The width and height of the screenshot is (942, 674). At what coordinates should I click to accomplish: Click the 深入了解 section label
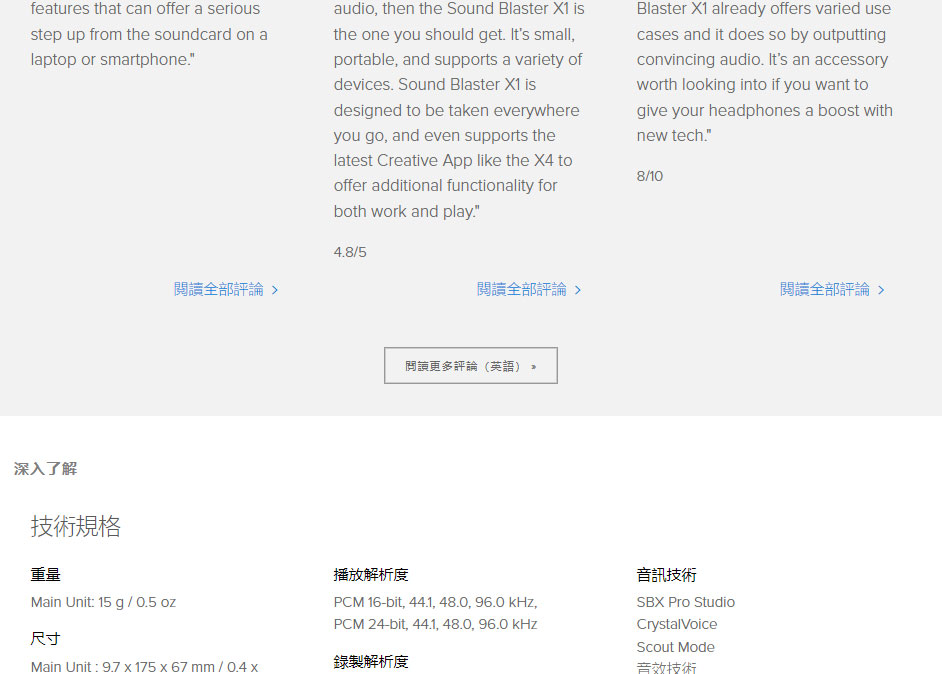pyautogui.click(x=46, y=469)
